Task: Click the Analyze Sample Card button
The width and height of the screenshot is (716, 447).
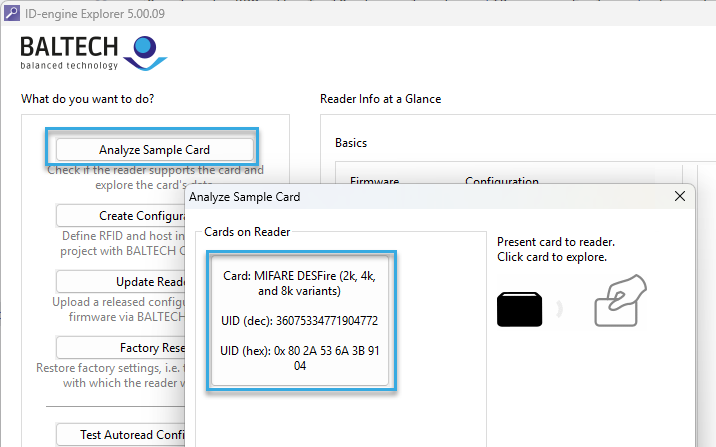Action: [154, 150]
